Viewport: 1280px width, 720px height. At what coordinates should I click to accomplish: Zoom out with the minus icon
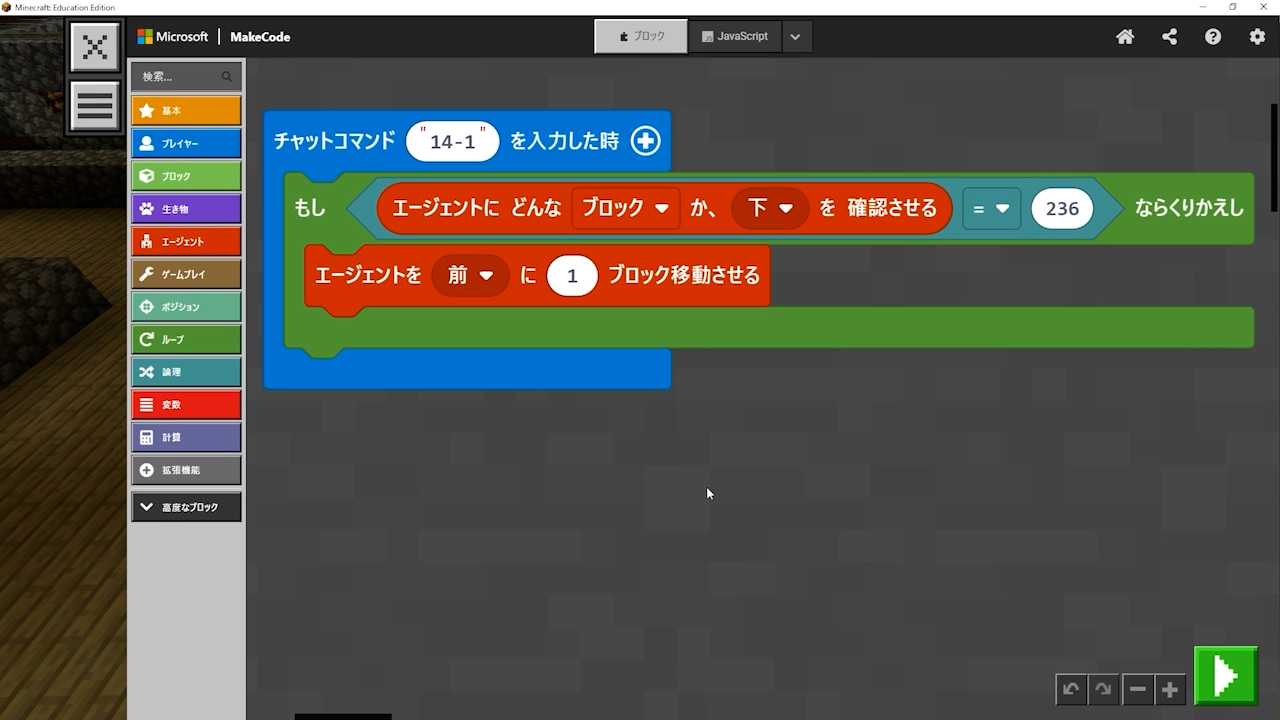point(1137,689)
